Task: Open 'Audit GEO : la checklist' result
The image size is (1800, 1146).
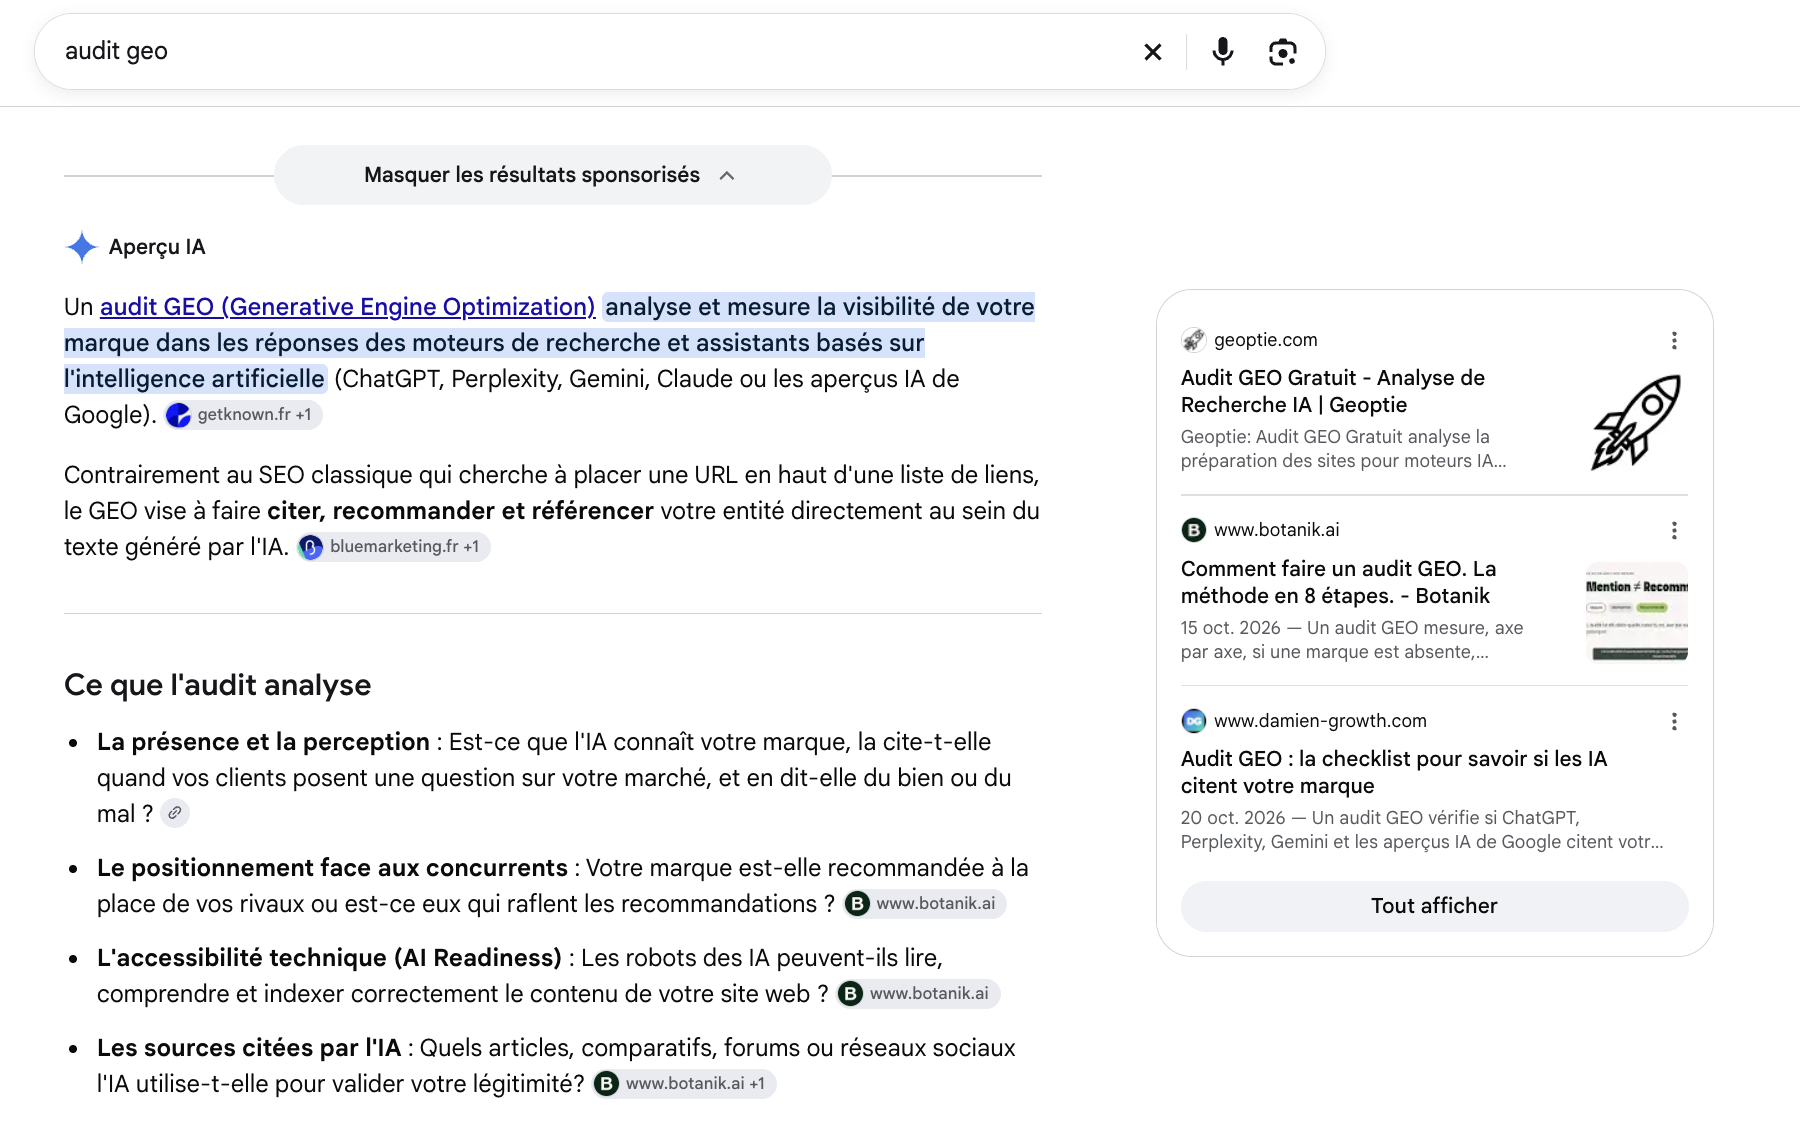Action: click(1394, 772)
